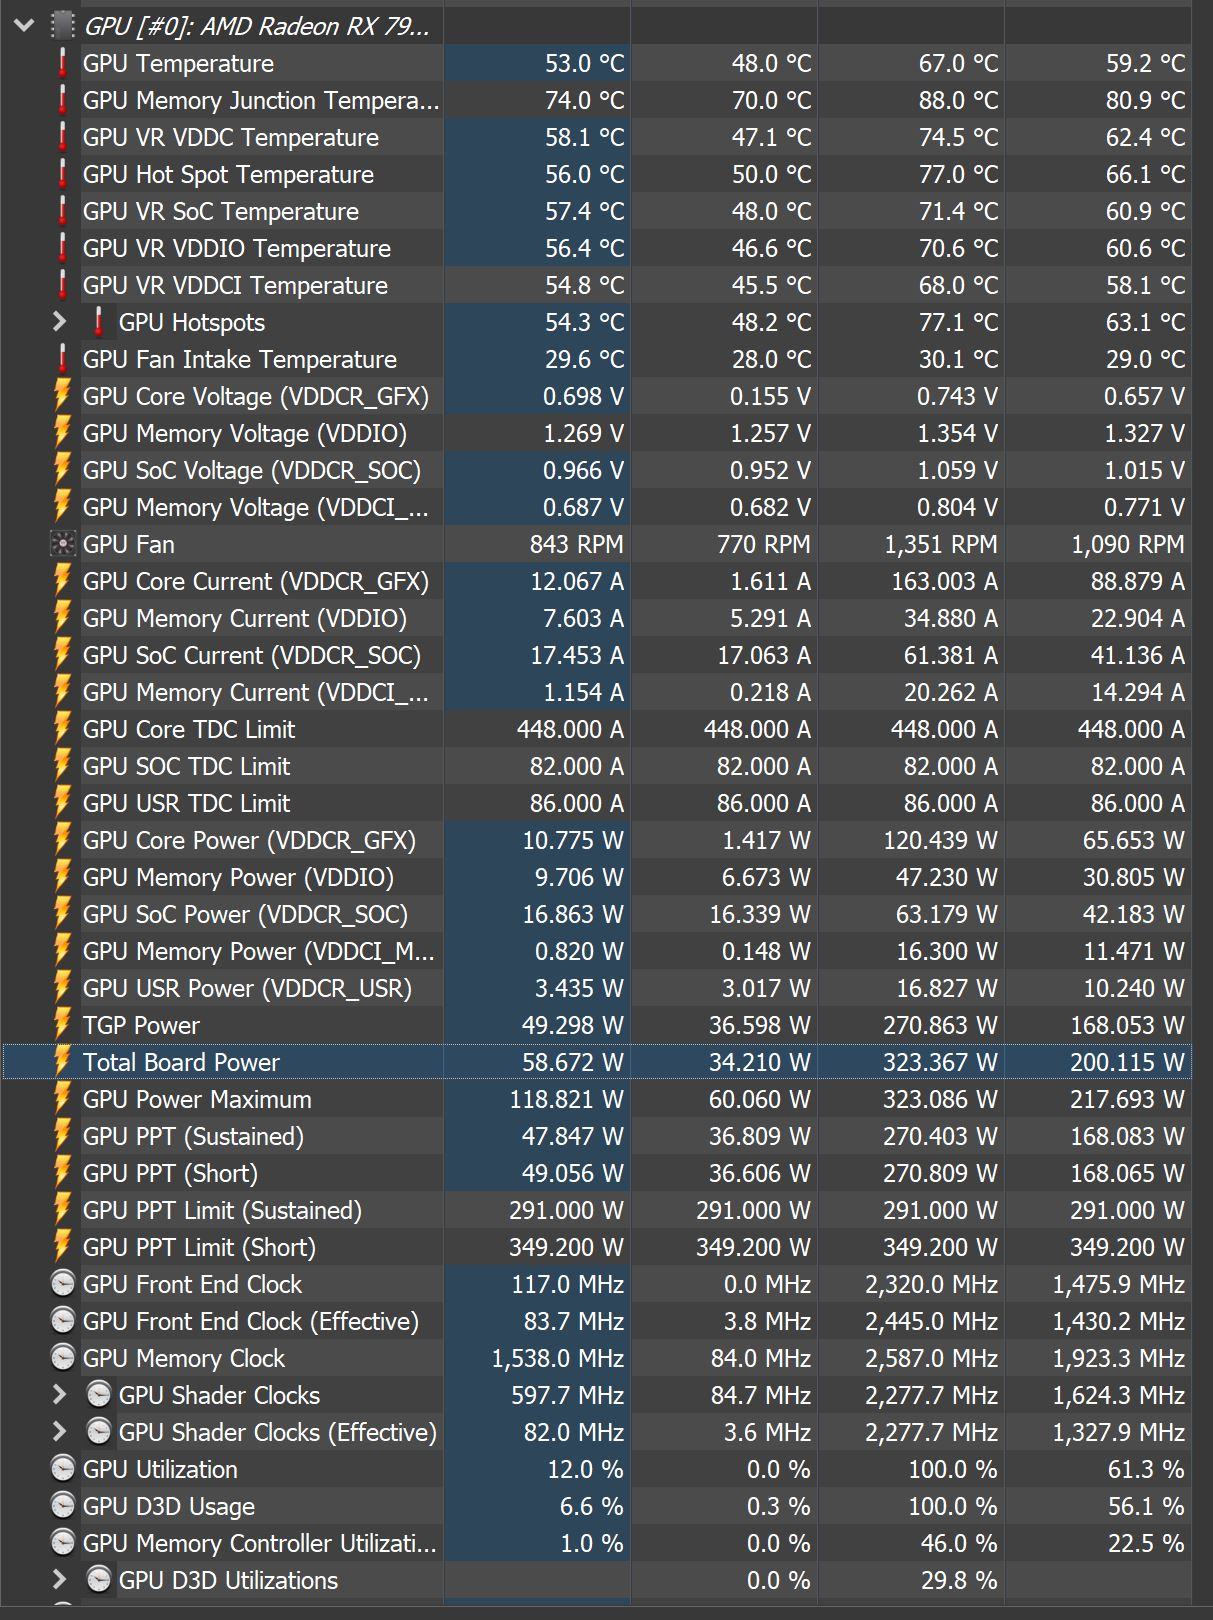
Task: Expand the GPU Shader Clocks row
Action: pyautogui.click(x=59, y=1395)
